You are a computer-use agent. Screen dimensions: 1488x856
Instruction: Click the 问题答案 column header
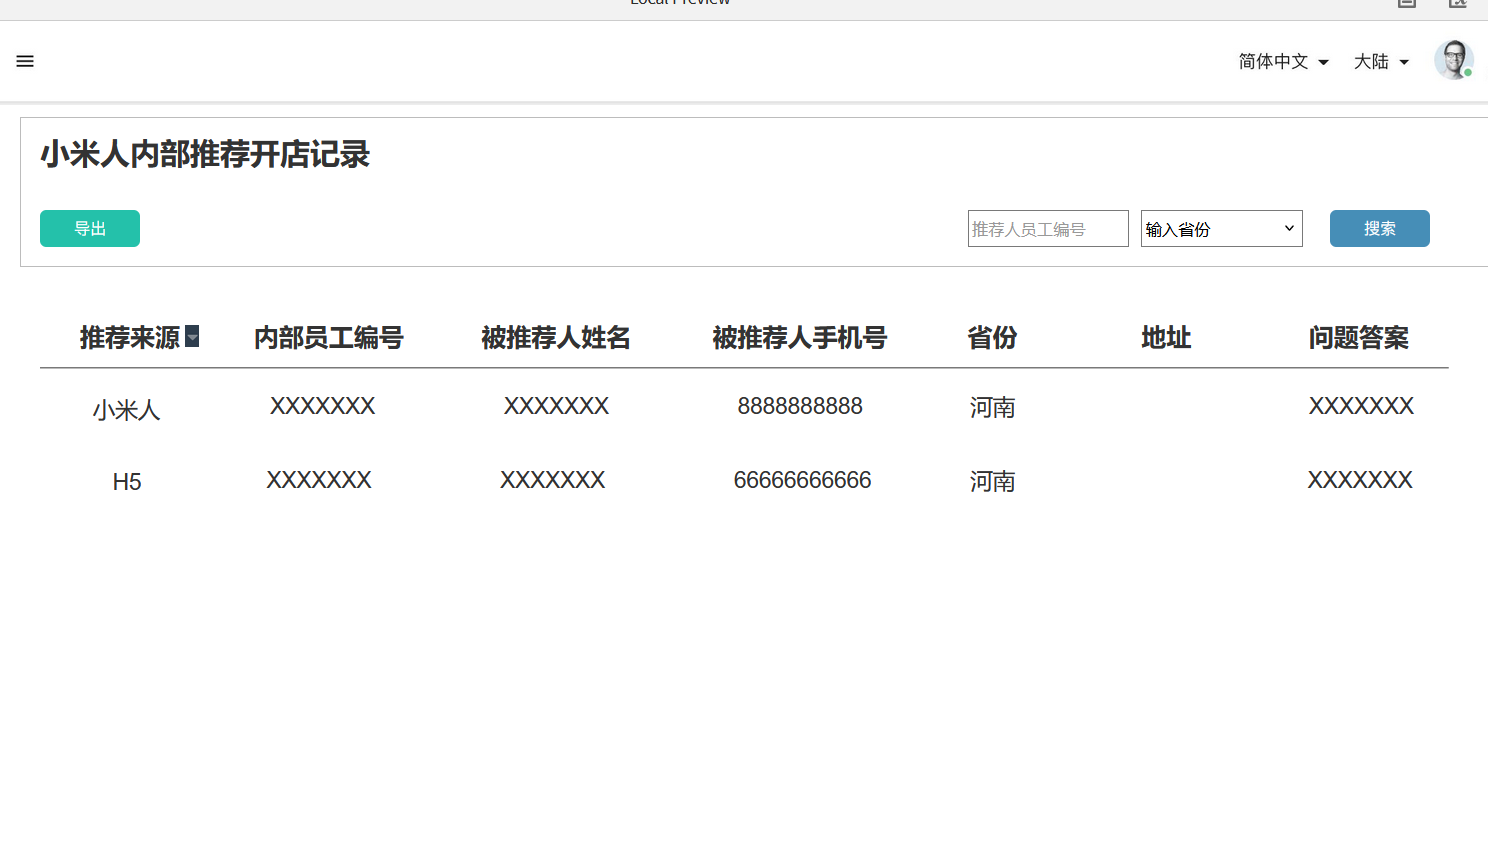click(x=1358, y=338)
